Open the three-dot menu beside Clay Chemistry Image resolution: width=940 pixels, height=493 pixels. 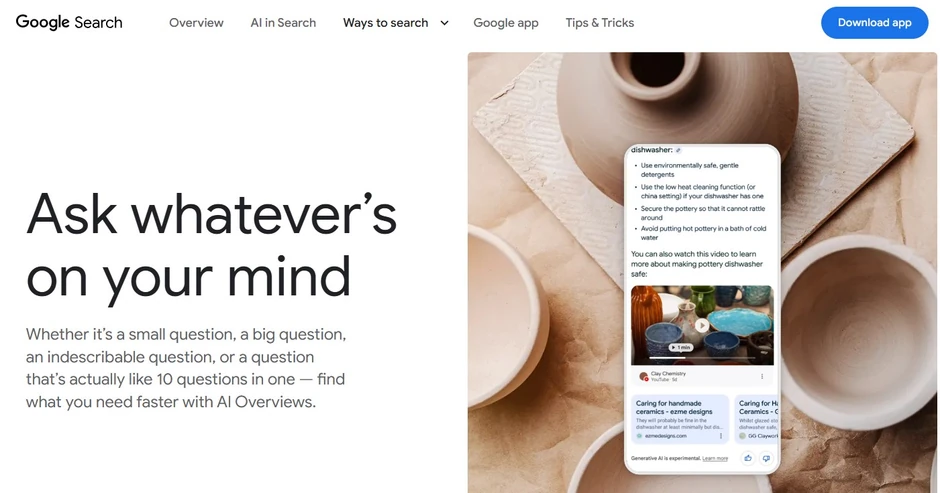762,377
